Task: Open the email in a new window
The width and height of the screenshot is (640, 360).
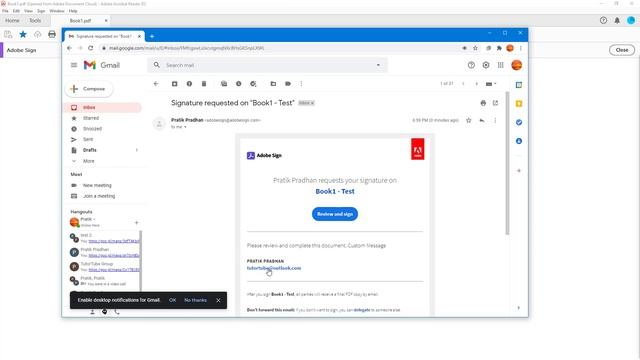Action: [x=496, y=103]
